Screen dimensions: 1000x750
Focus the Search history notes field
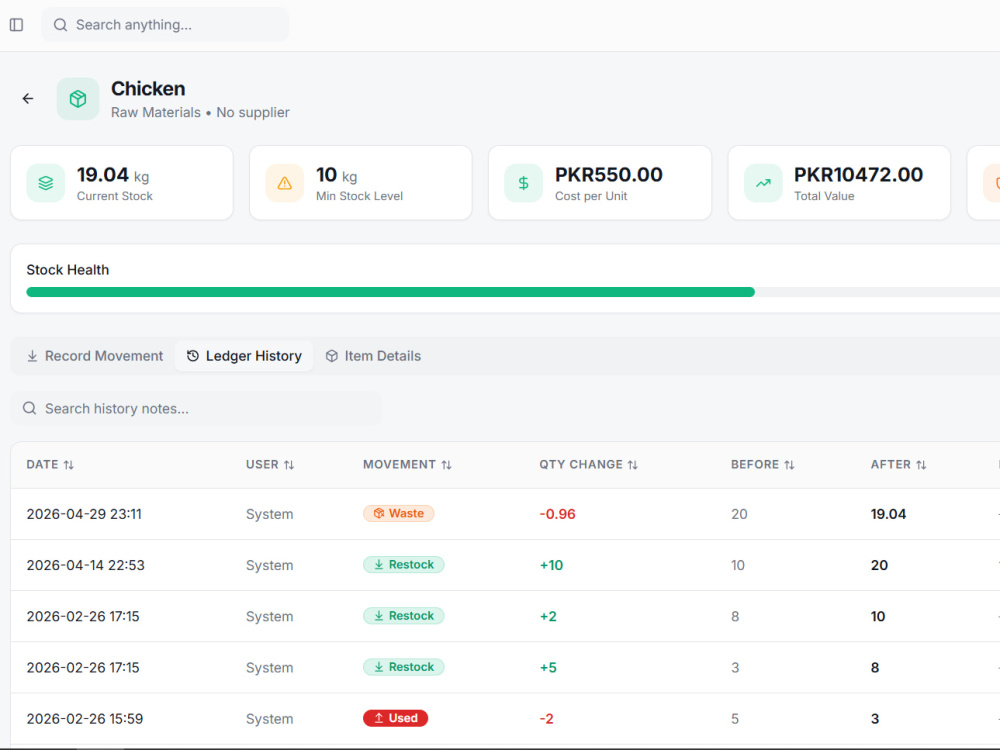[x=196, y=408]
